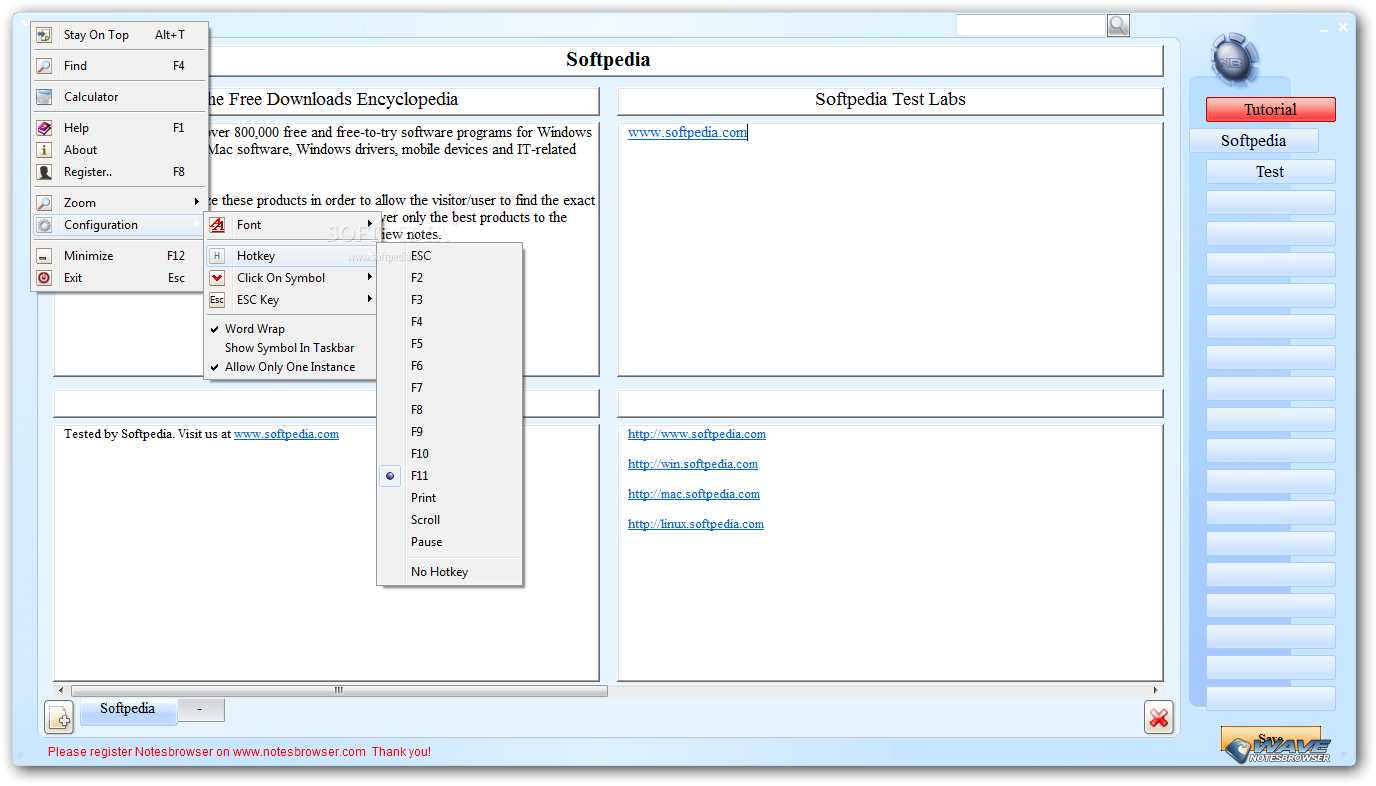Open the Click On Symbol submenu
This screenshot has height=786, width=1376.
[x=291, y=278]
